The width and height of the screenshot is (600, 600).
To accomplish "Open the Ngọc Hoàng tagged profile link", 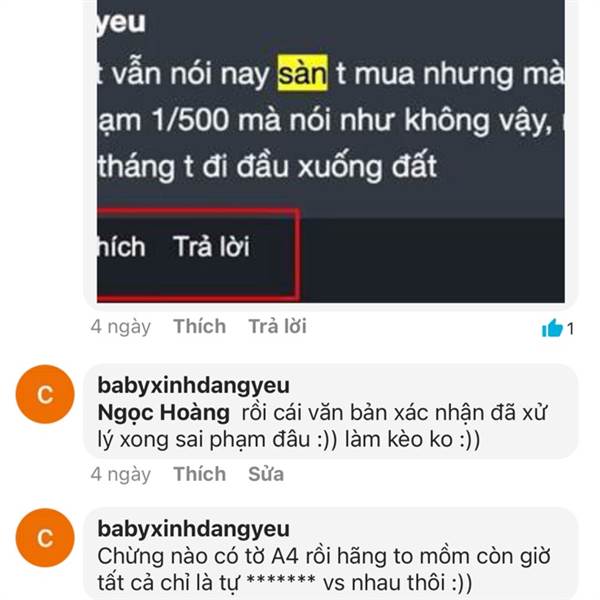I will click(163, 413).
